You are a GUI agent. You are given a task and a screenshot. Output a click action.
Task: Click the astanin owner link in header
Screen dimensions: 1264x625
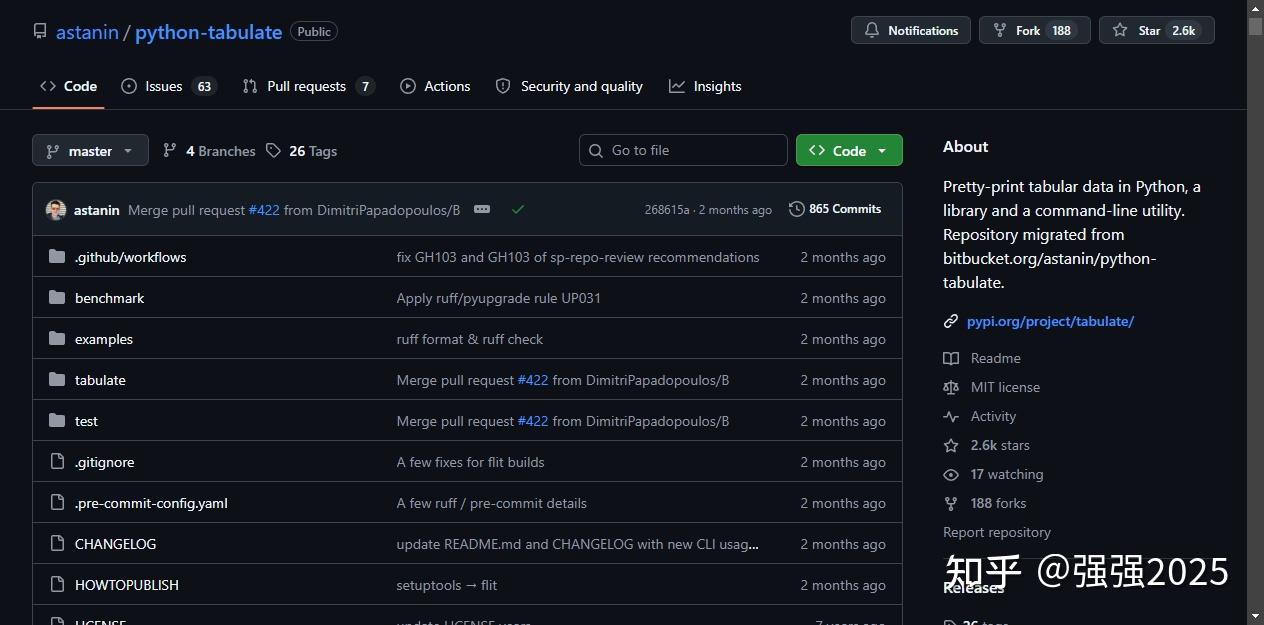pyautogui.click(x=87, y=32)
